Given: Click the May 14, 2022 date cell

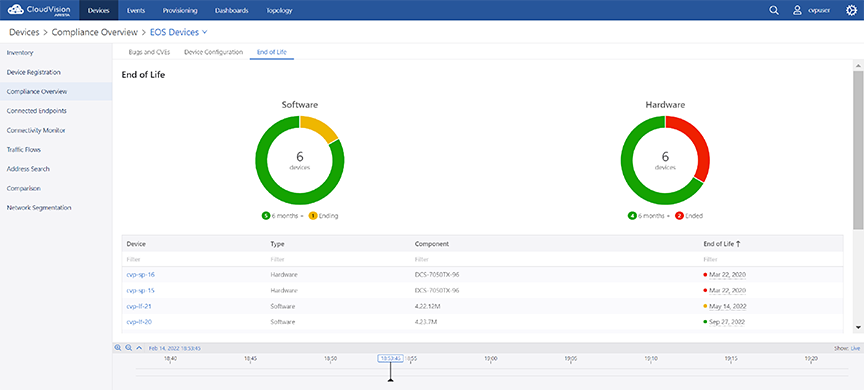Looking at the screenshot, I should point(727,306).
